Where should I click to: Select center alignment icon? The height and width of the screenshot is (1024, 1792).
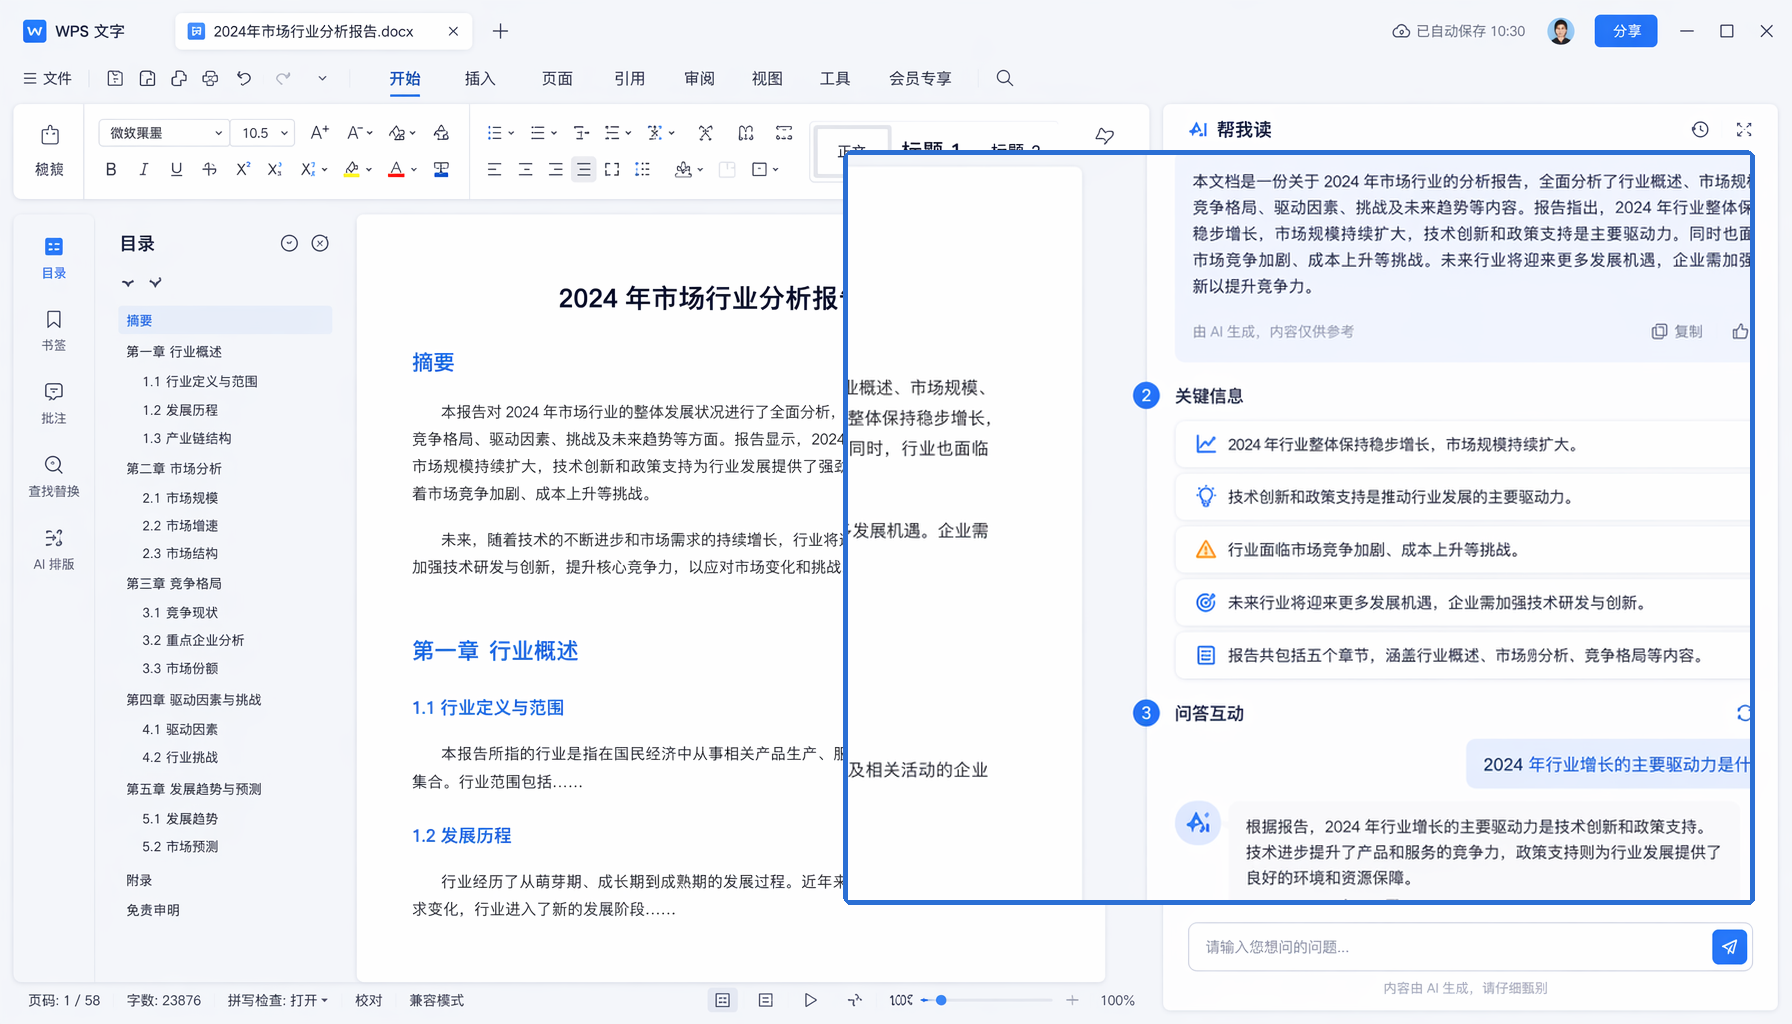click(525, 170)
